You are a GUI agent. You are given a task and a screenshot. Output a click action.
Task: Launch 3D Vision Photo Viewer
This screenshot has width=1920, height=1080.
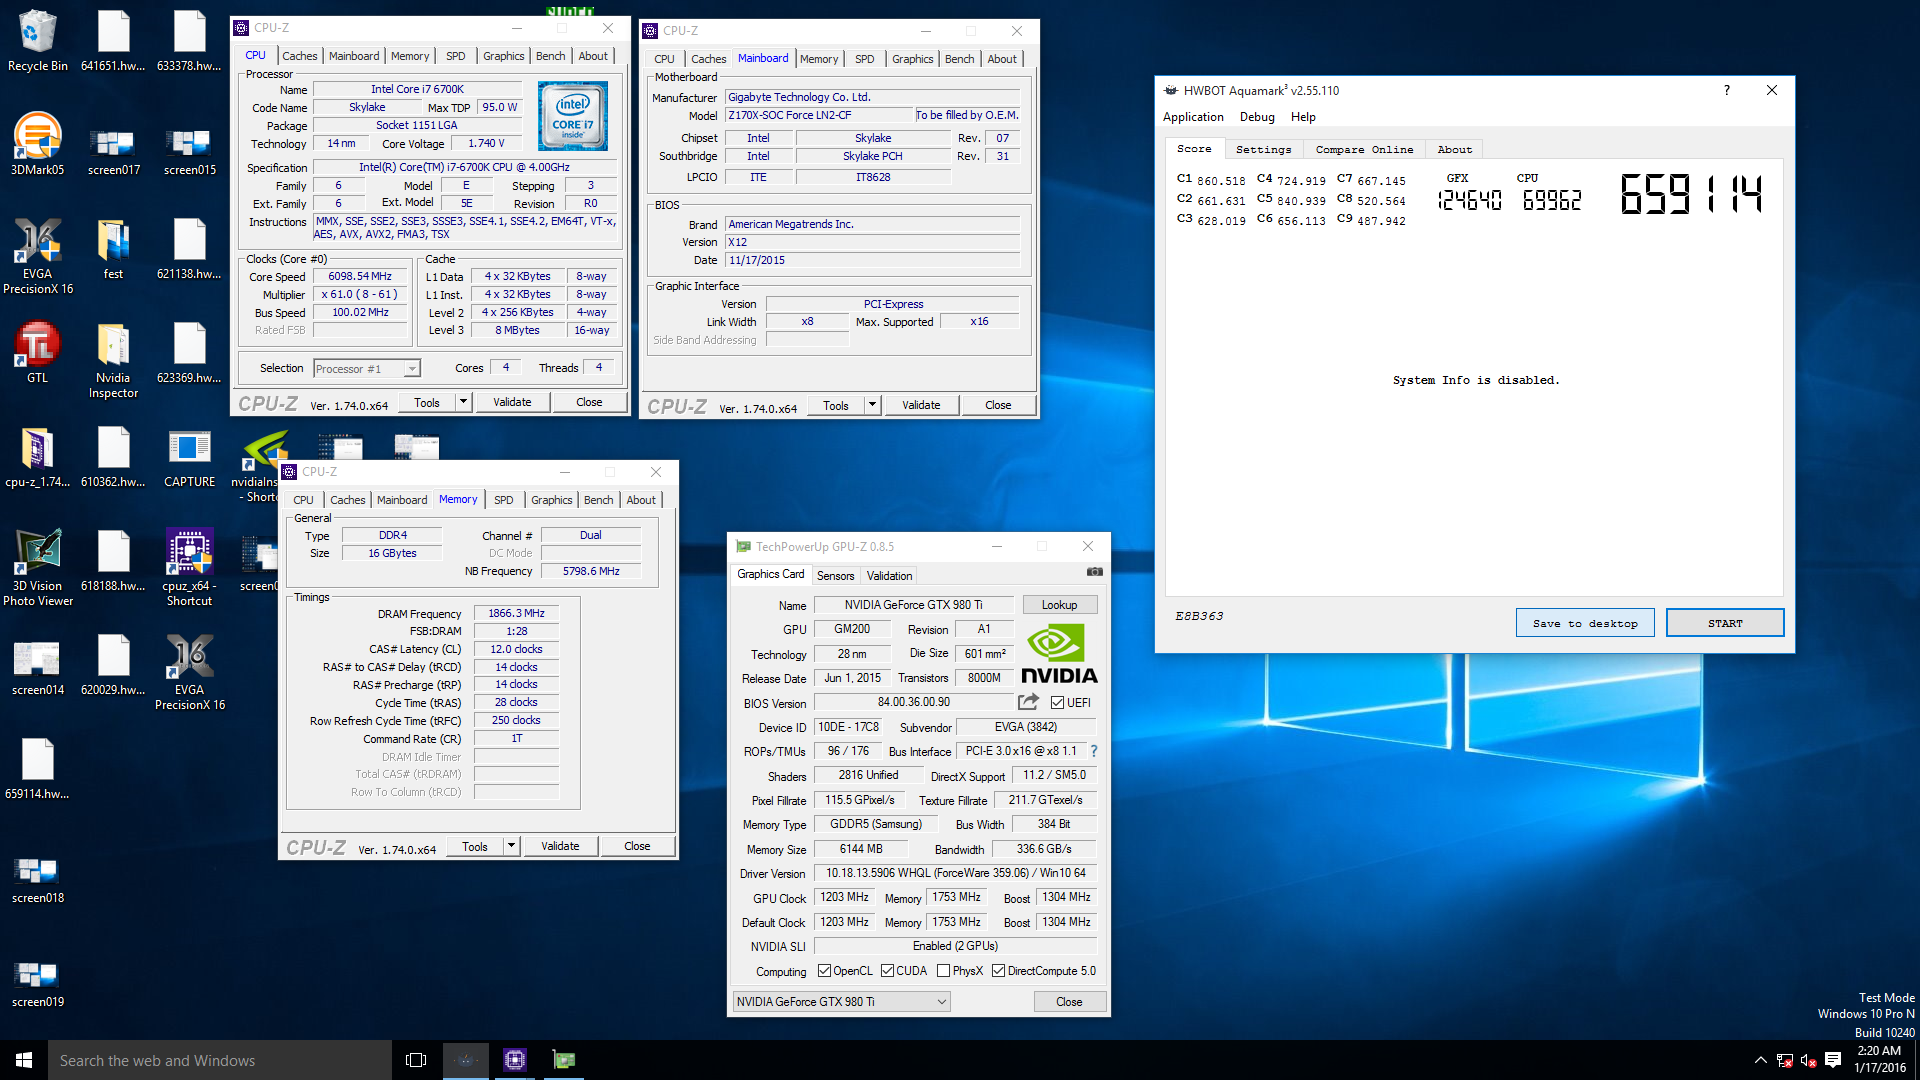pyautogui.click(x=37, y=568)
